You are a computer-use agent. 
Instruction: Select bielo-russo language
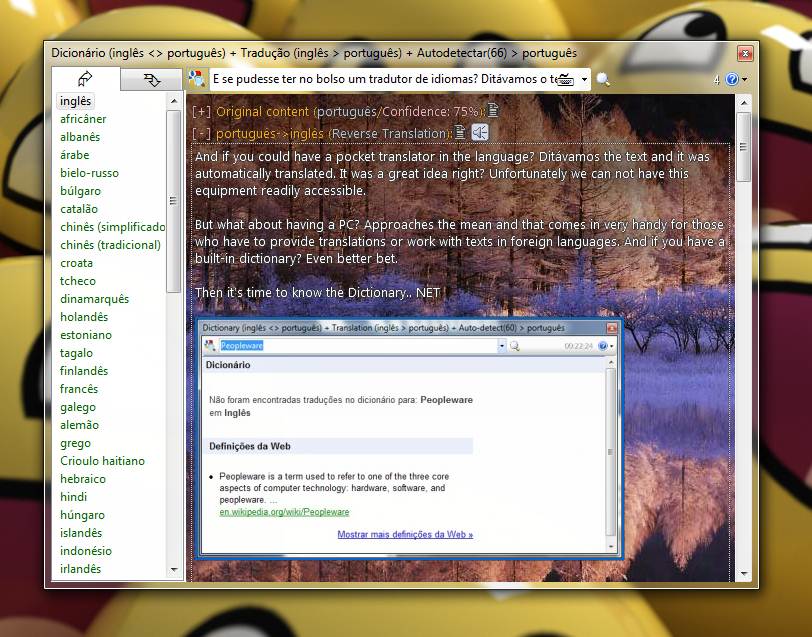(89, 173)
